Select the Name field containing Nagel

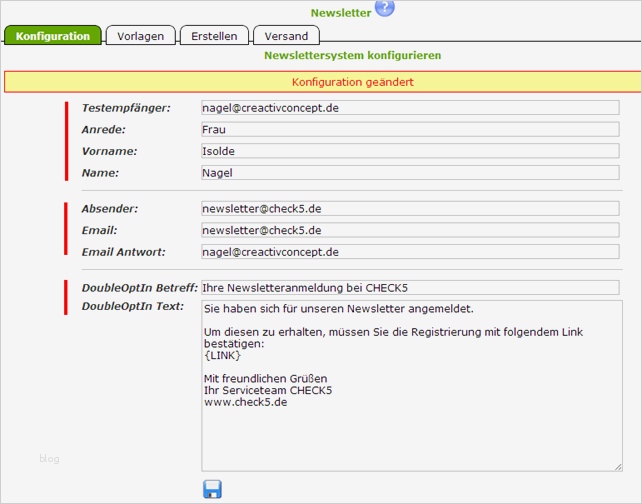410,172
